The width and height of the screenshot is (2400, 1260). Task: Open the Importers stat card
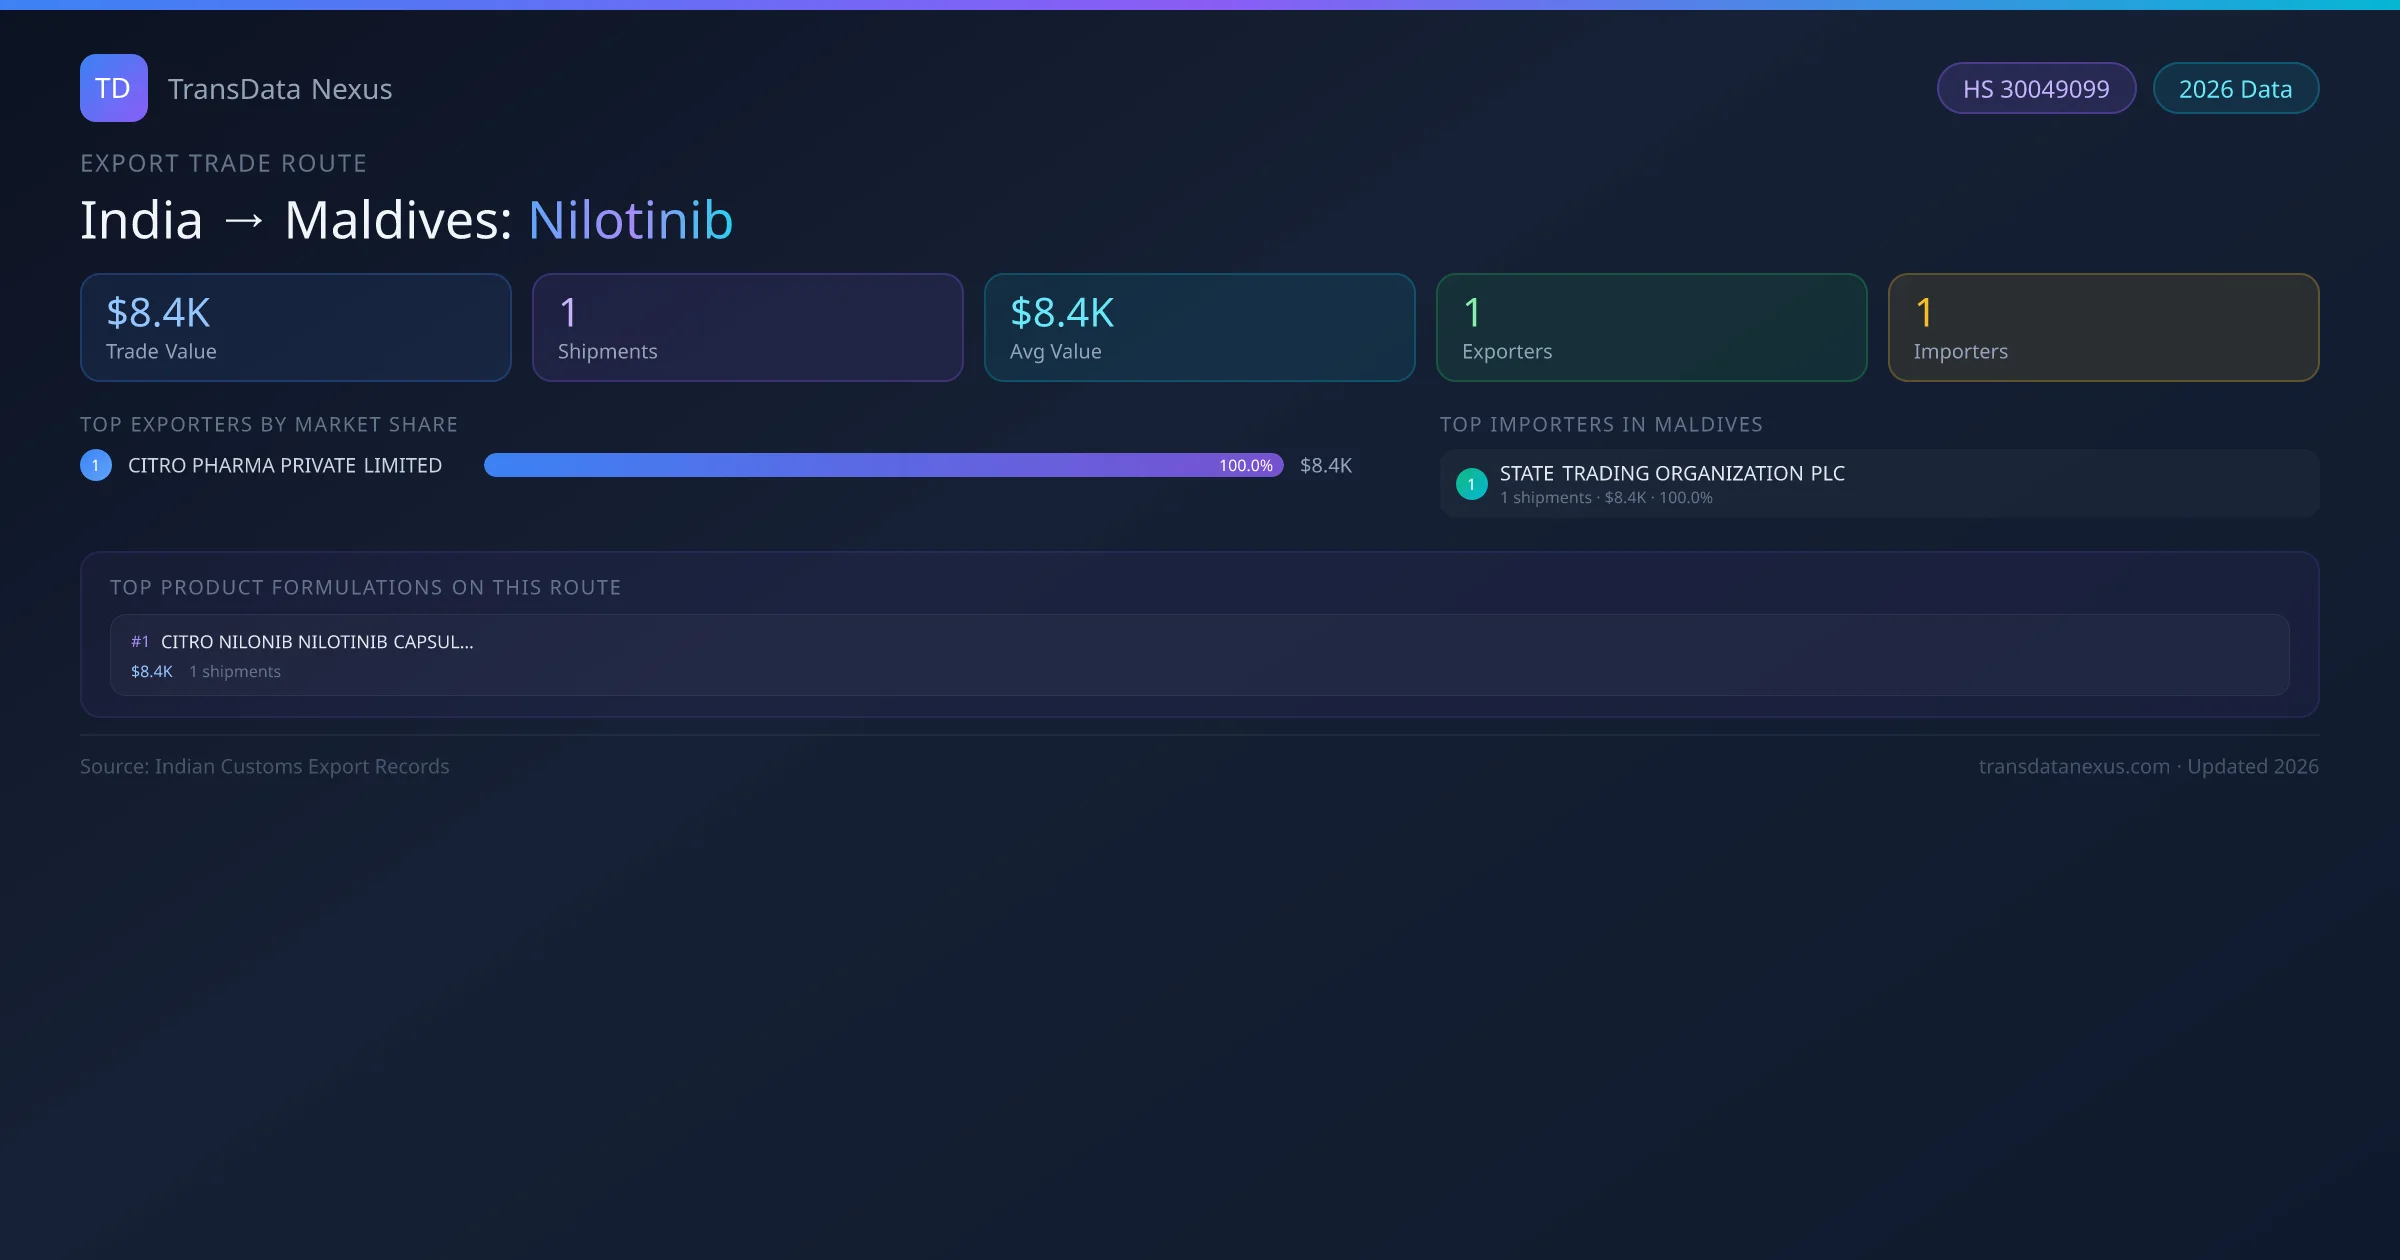click(2103, 327)
